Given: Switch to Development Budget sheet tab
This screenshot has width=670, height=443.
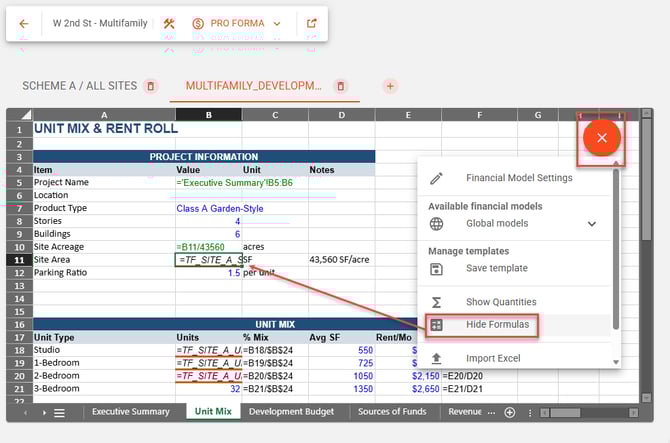Looking at the screenshot, I should pos(291,411).
